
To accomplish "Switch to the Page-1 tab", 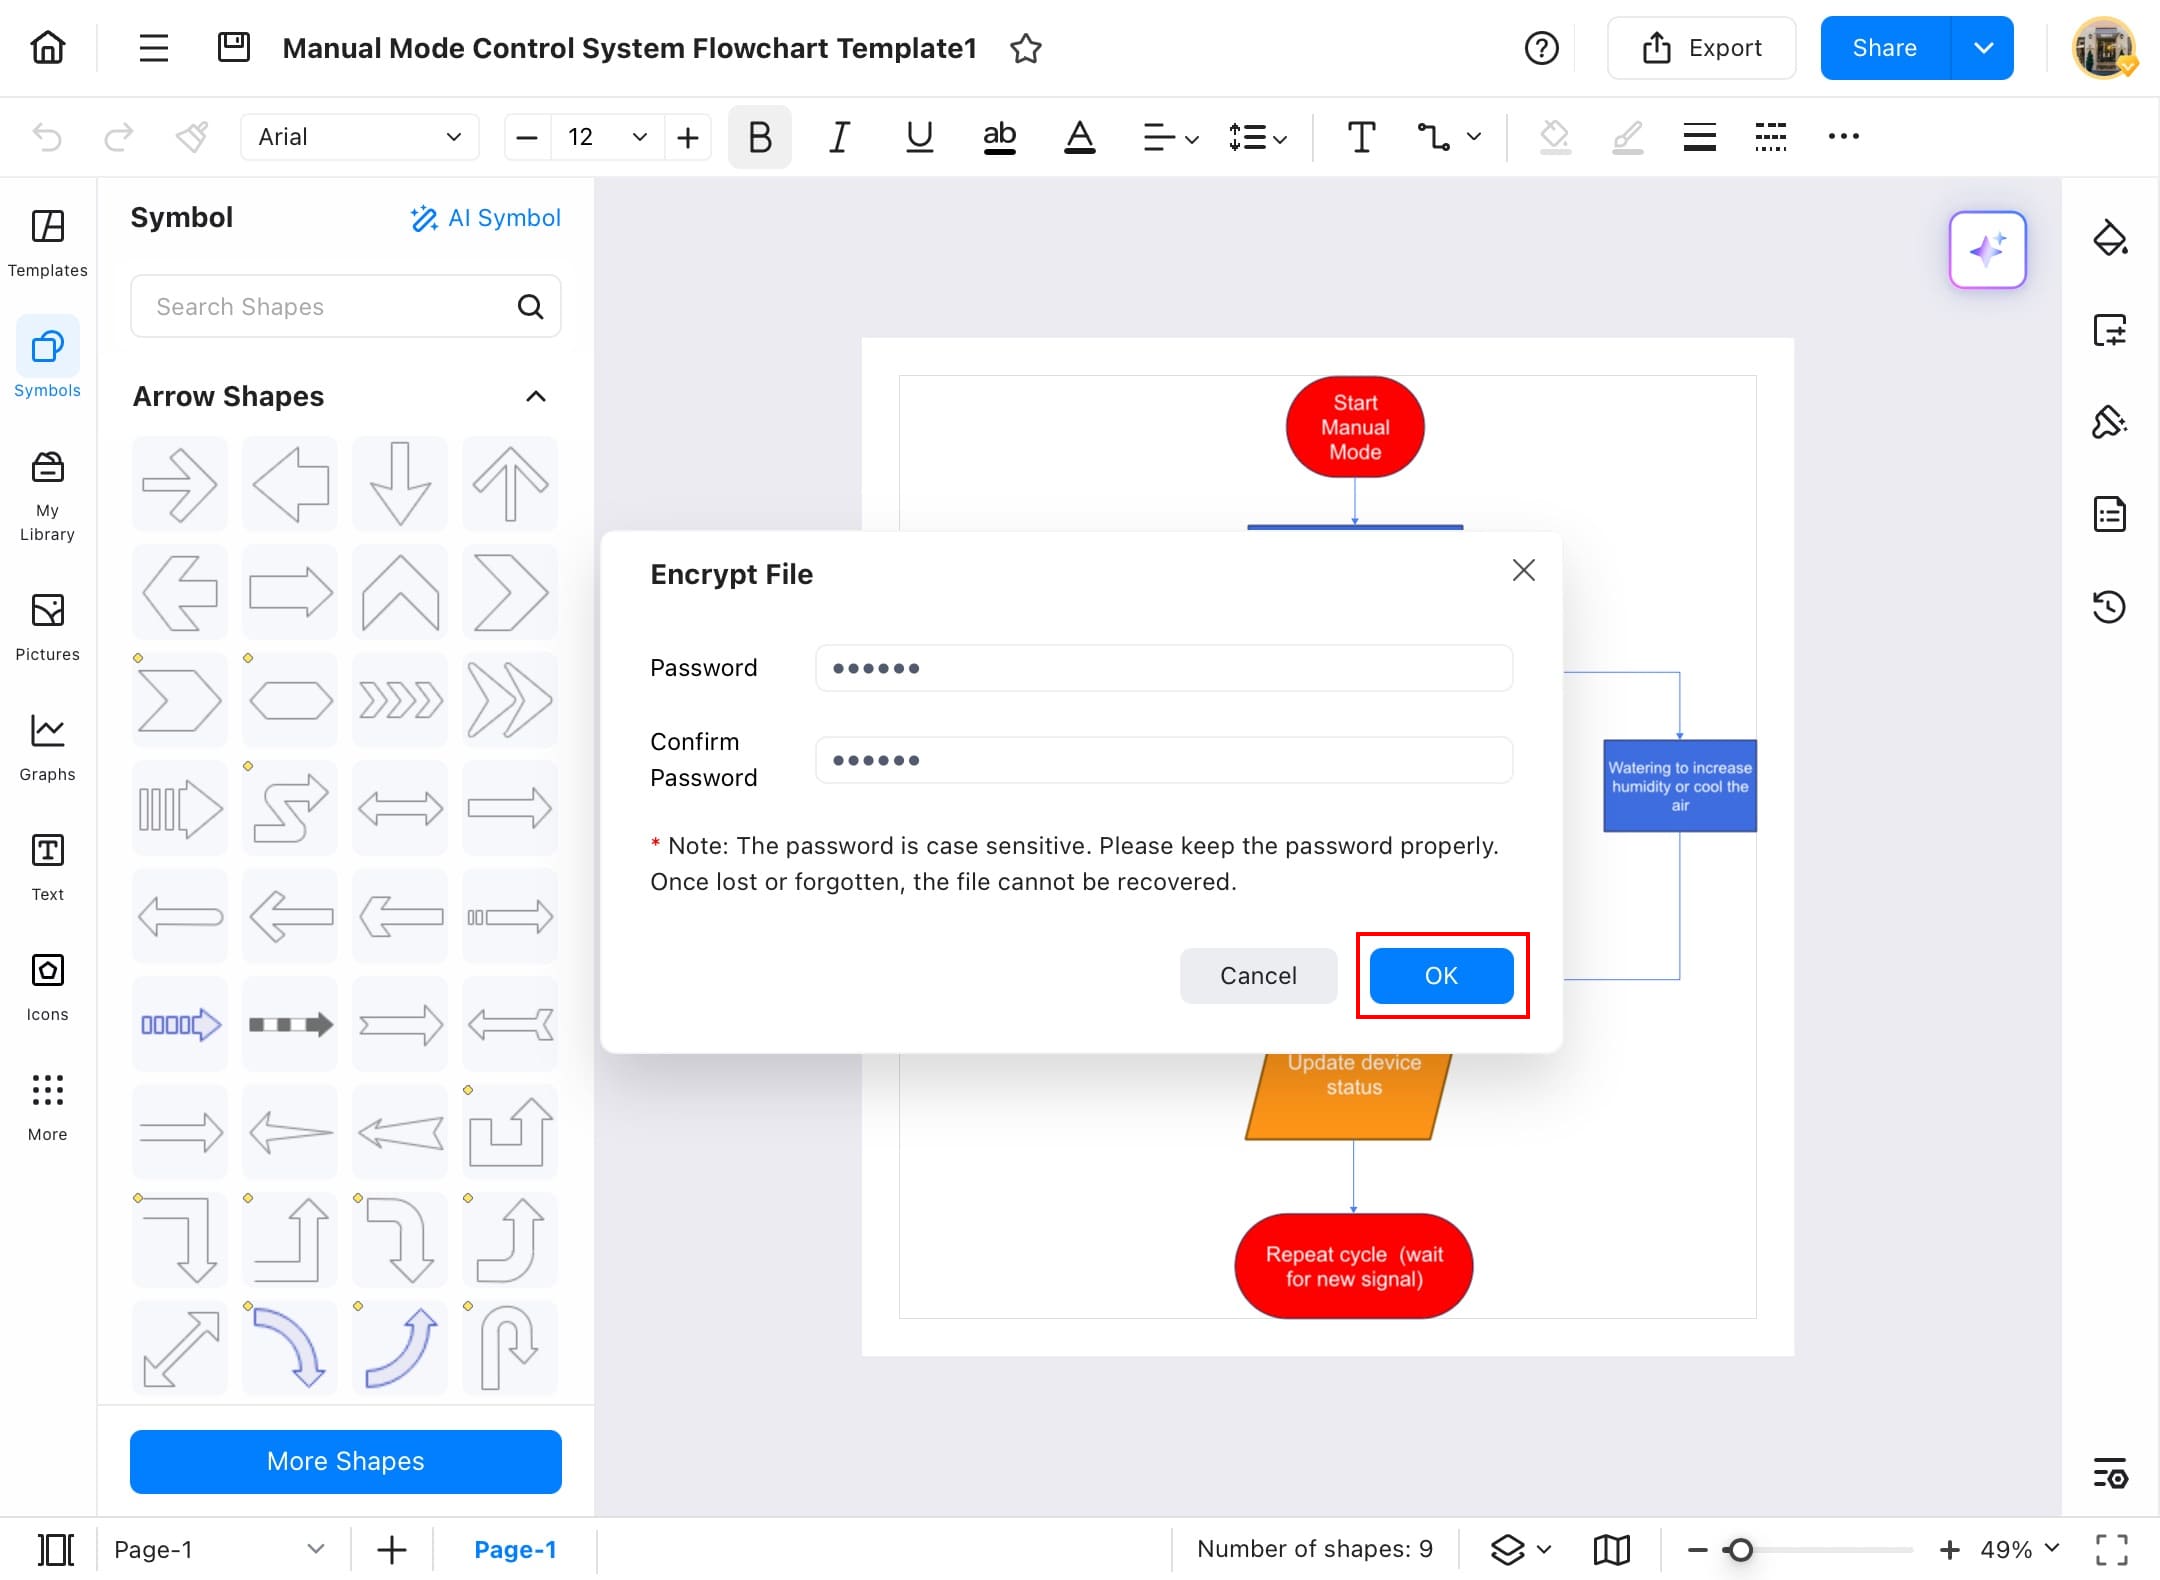I will point(514,1549).
